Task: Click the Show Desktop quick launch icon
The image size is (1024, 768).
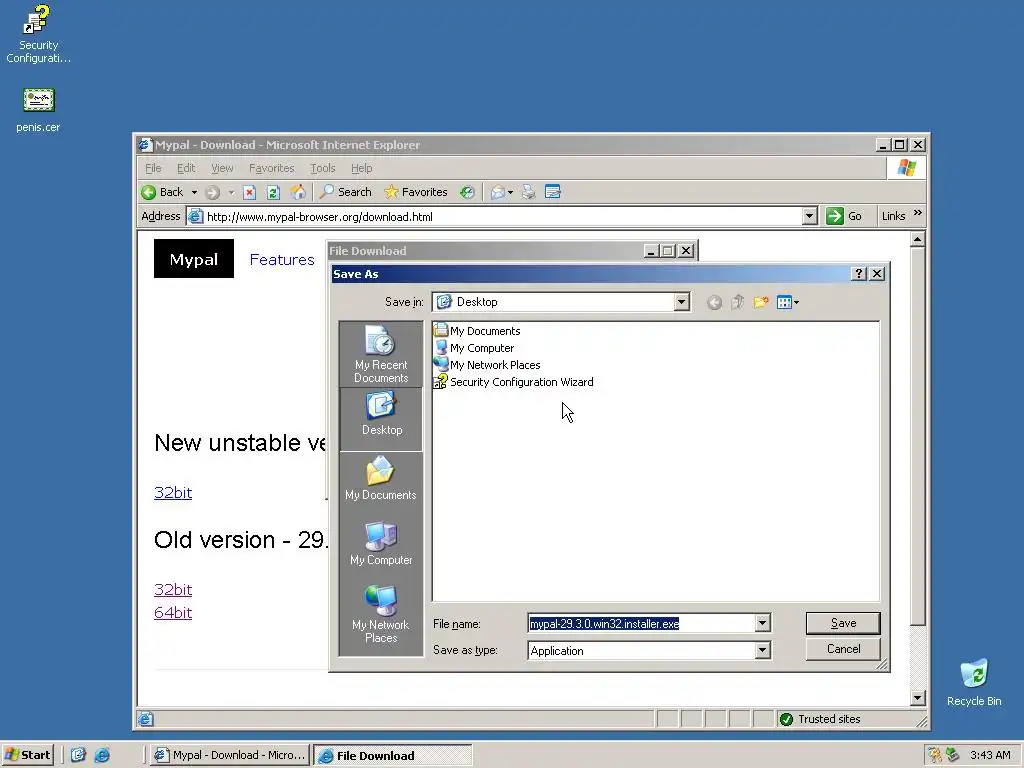Action: tap(78, 755)
